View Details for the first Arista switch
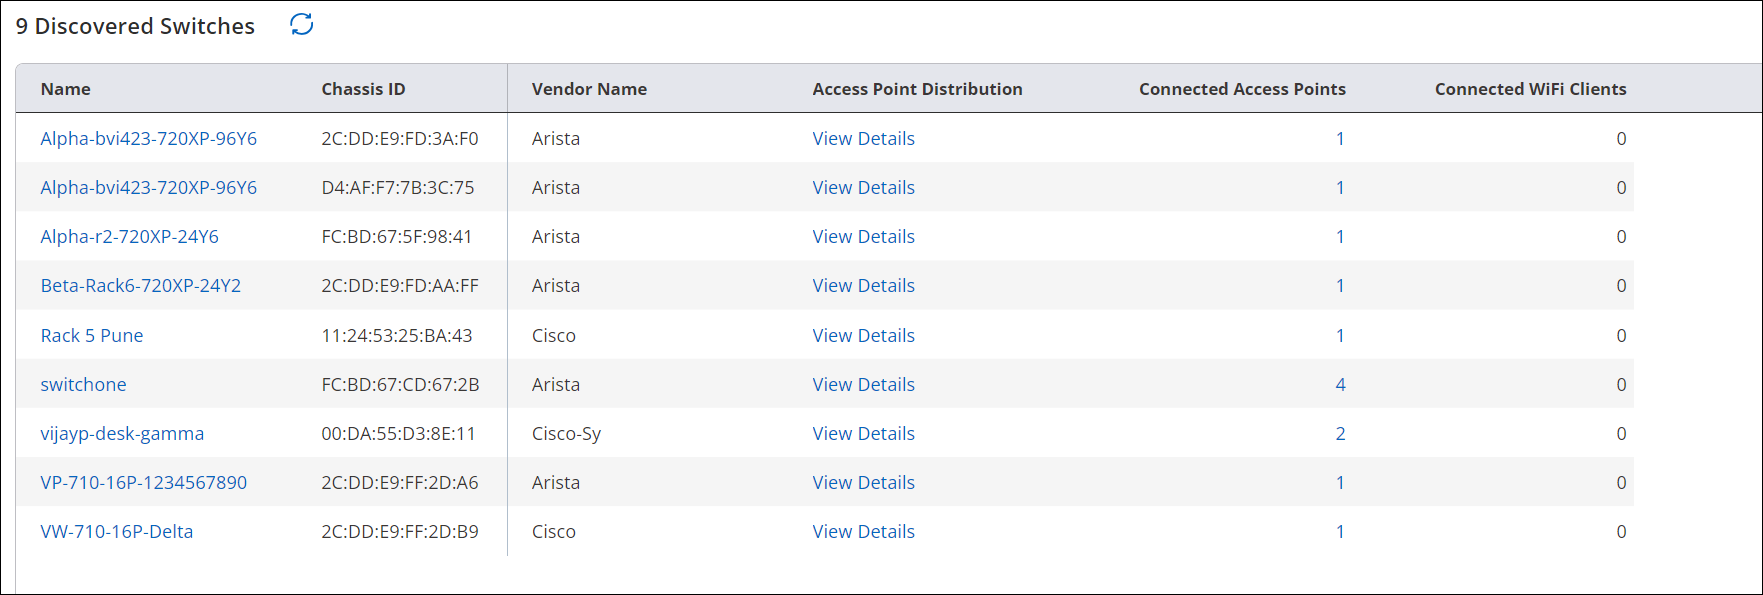The image size is (1763, 595). pyautogui.click(x=862, y=138)
